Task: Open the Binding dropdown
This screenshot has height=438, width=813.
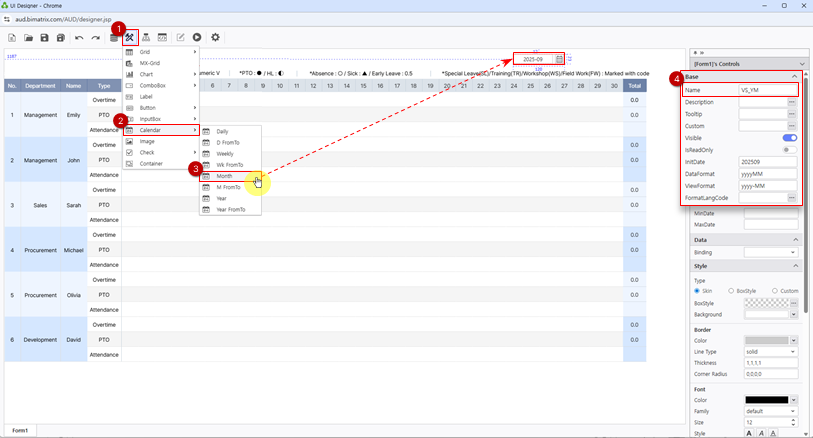Action: (770, 252)
